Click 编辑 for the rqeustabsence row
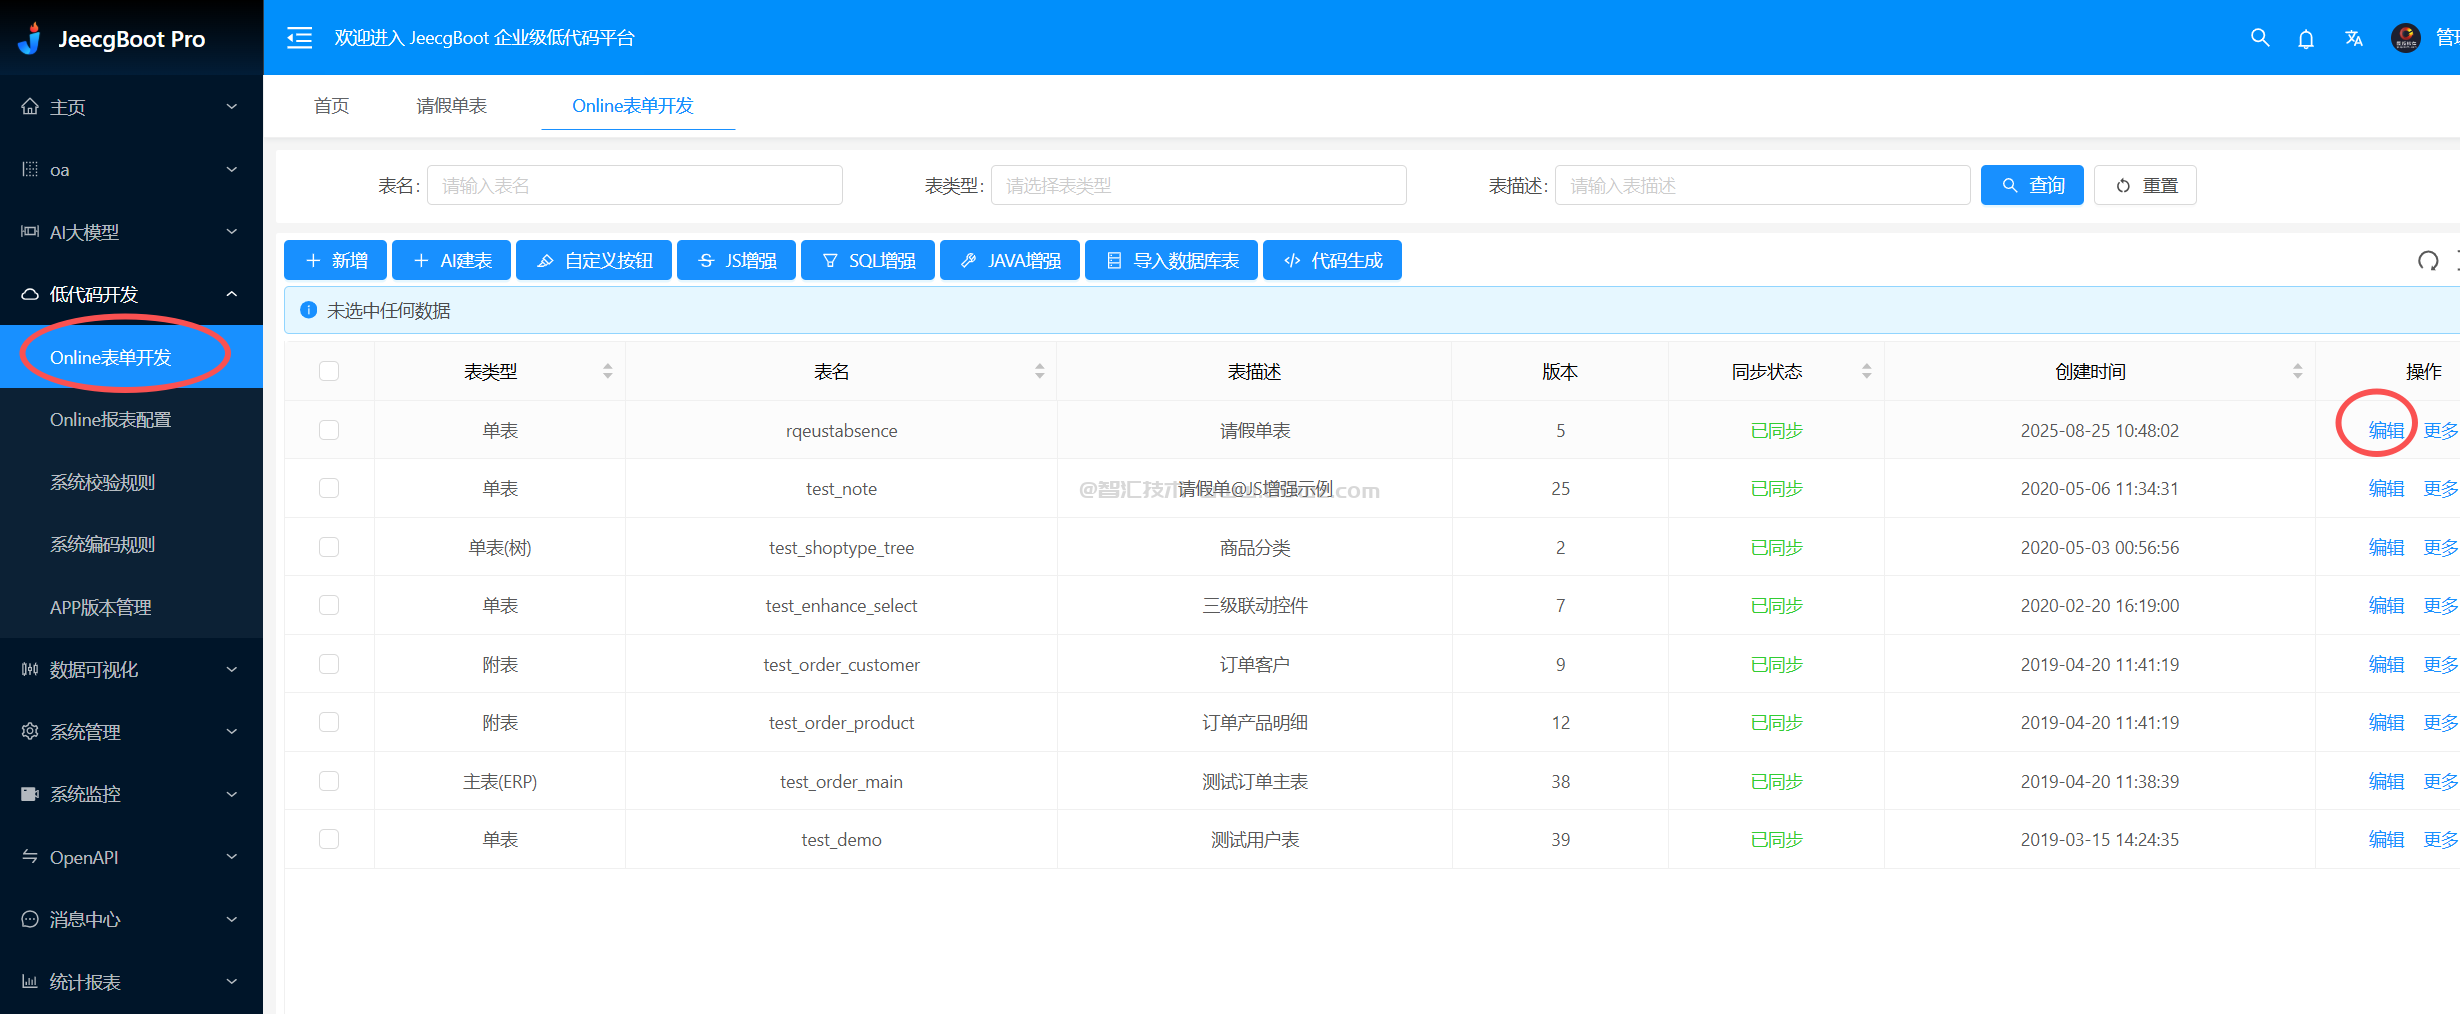 2386,430
